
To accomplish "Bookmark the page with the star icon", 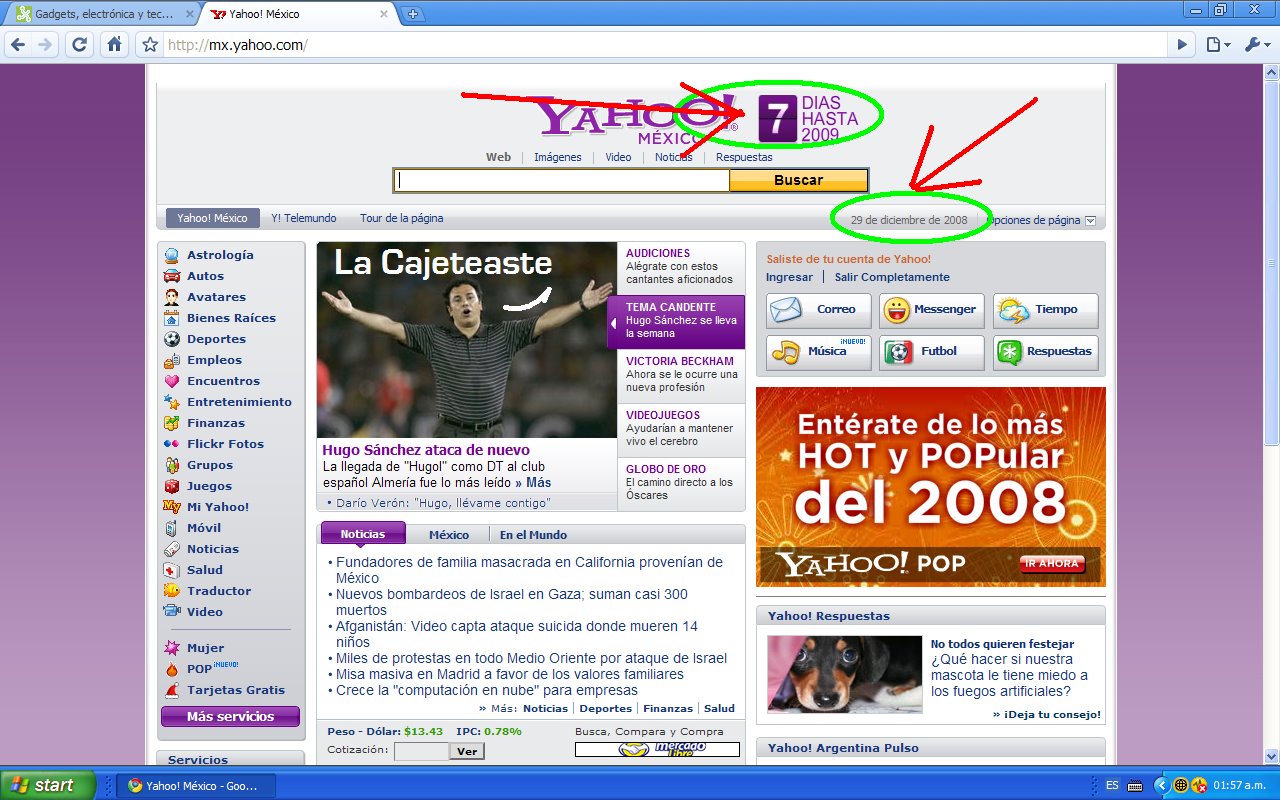I will click(150, 44).
